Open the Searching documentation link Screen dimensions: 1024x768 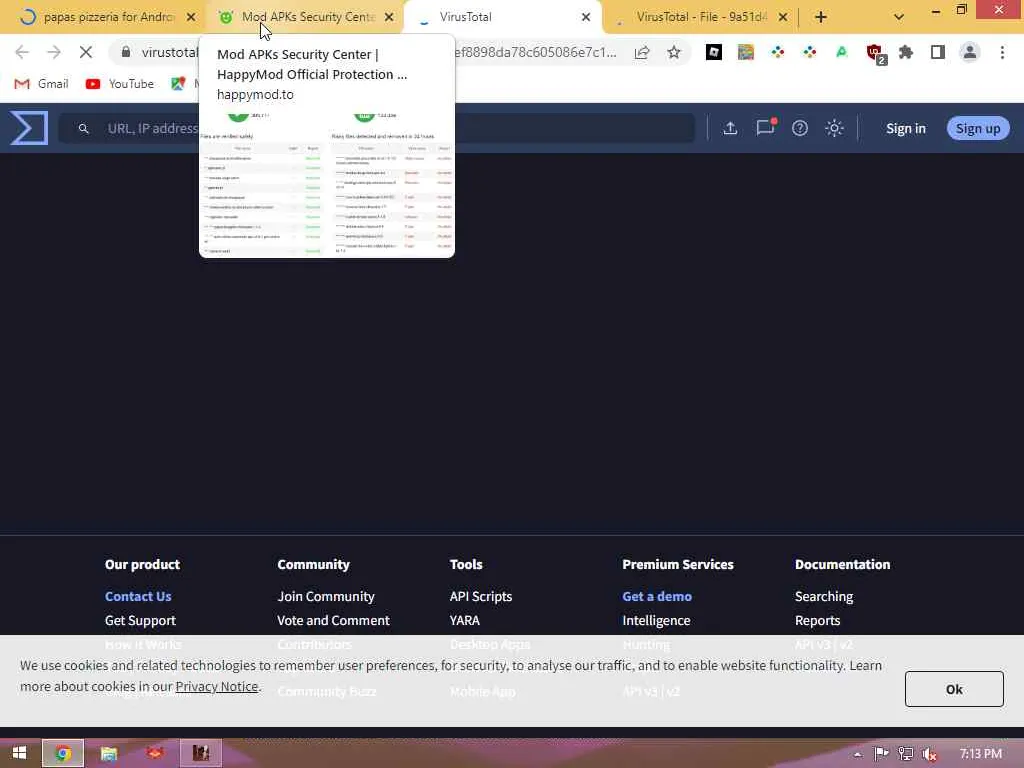(x=824, y=596)
